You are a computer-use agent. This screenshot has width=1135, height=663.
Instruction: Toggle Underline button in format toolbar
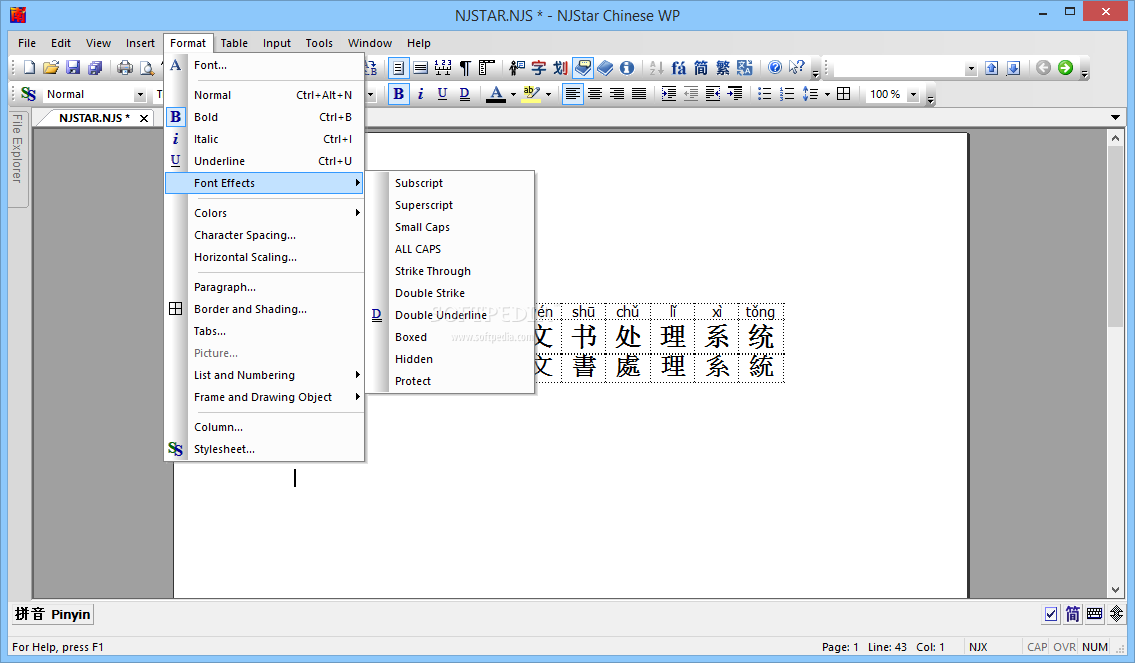[x=442, y=94]
